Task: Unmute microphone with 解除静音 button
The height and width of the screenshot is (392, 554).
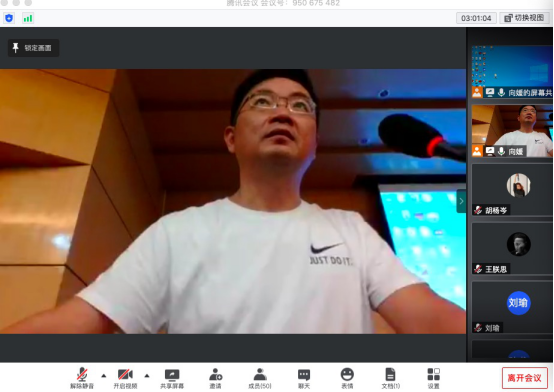Action: (82, 378)
